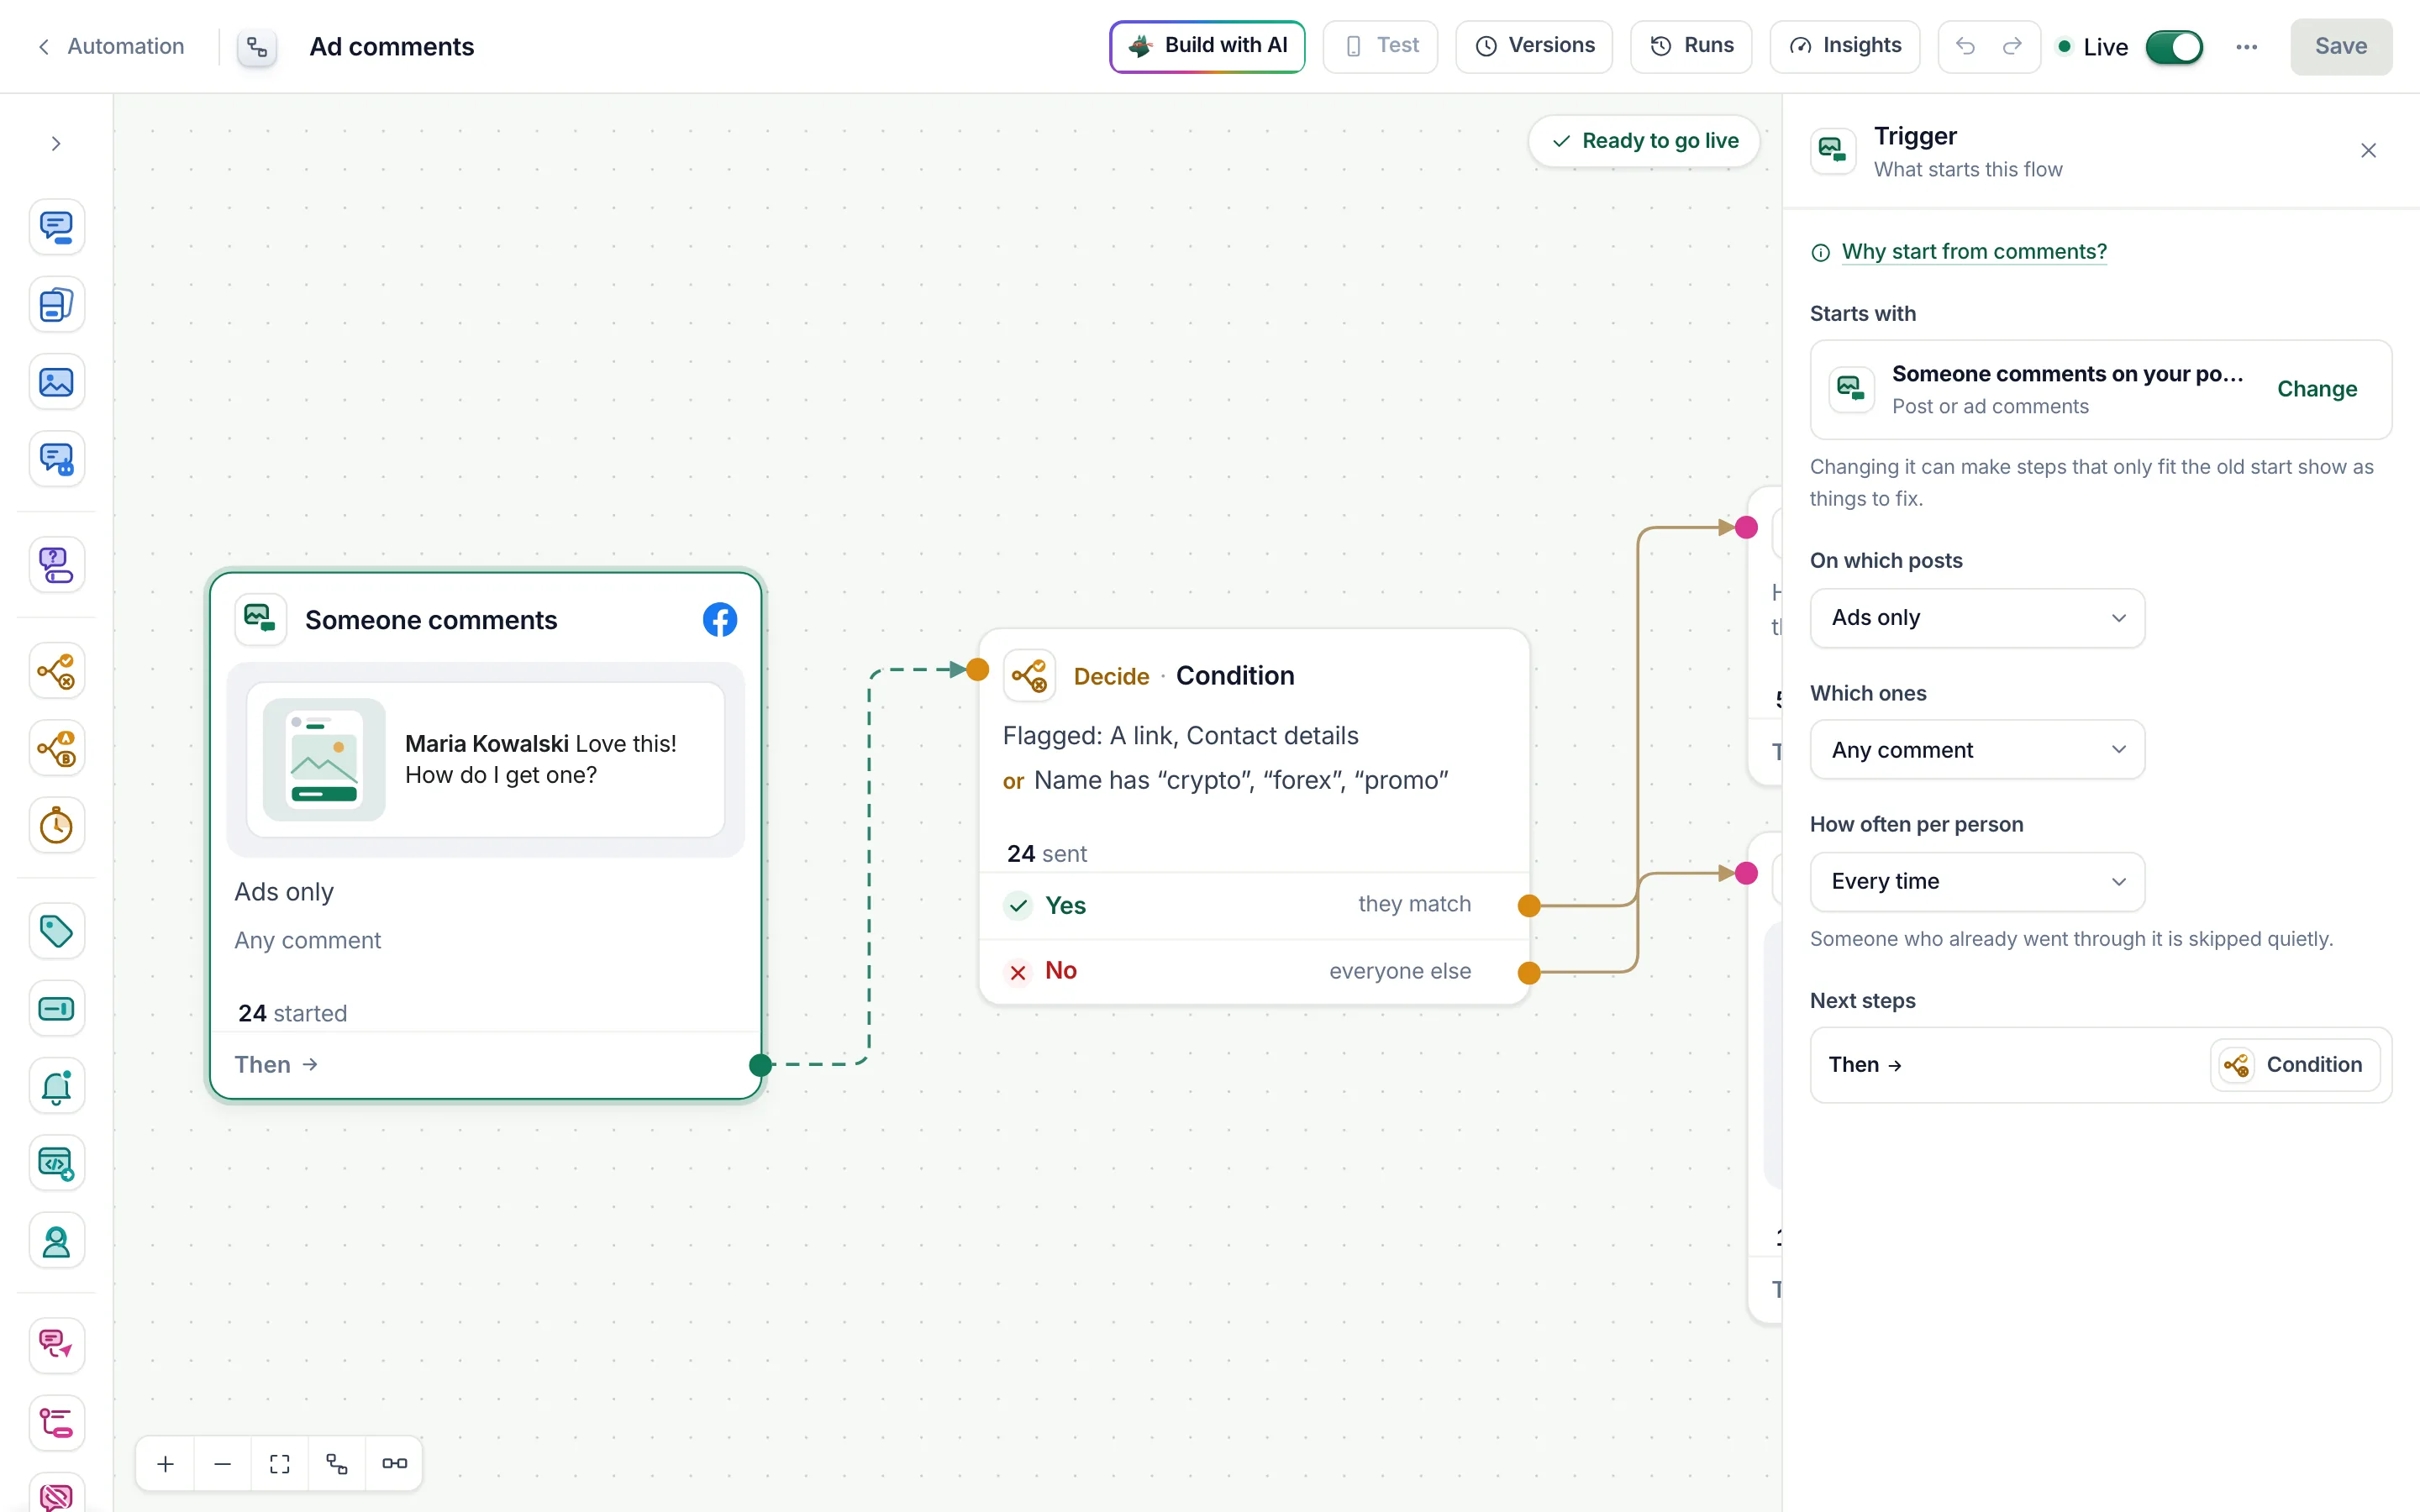
Task: Open the Versions tab
Action: tap(1534, 46)
